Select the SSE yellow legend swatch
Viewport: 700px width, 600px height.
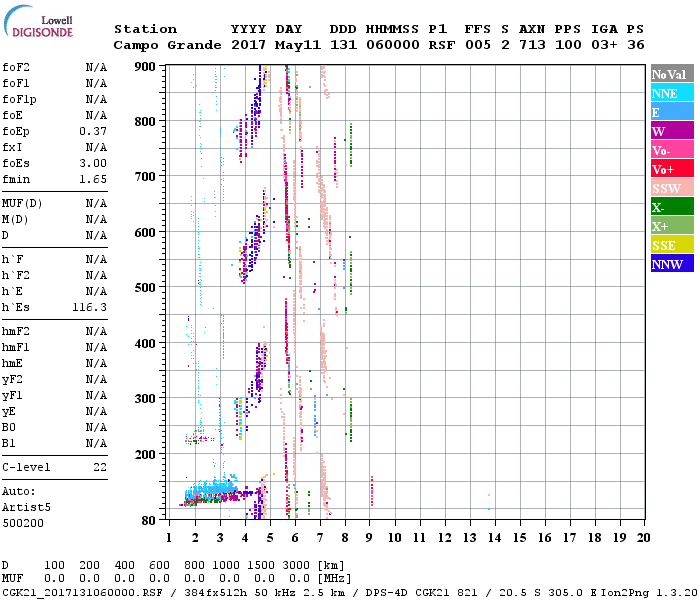click(x=672, y=245)
